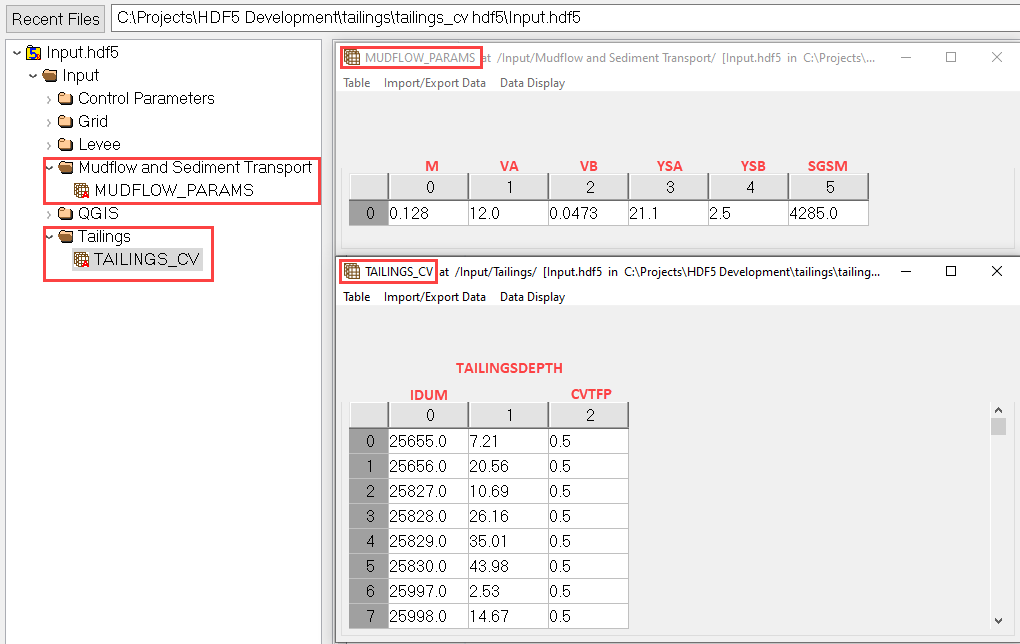Click the QGIS folder icon
The width and height of the screenshot is (1020, 644).
click(x=66, y=213)
